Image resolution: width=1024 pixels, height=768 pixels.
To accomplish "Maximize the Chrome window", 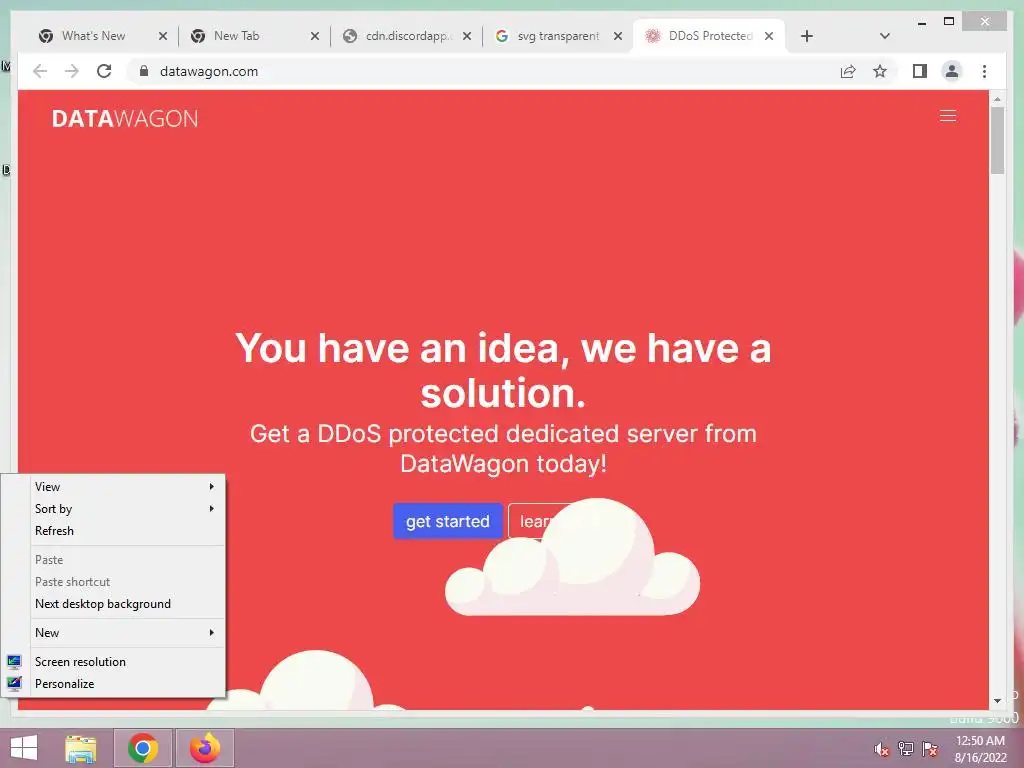I will click(x=950, y=22).
